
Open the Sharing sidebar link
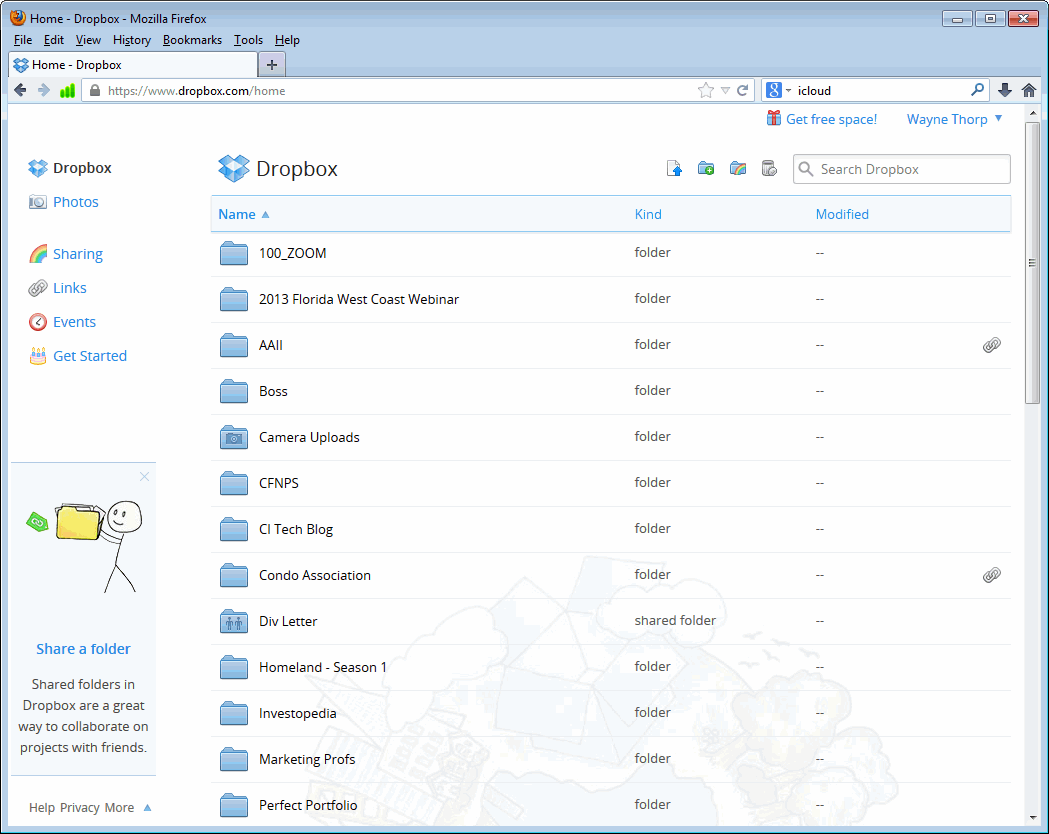coord(78,254)
